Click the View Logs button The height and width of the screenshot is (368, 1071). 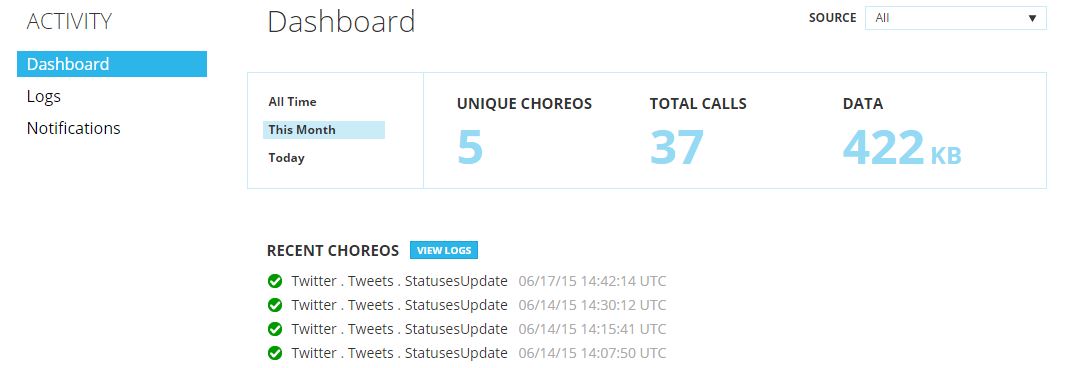coord(444,250)
